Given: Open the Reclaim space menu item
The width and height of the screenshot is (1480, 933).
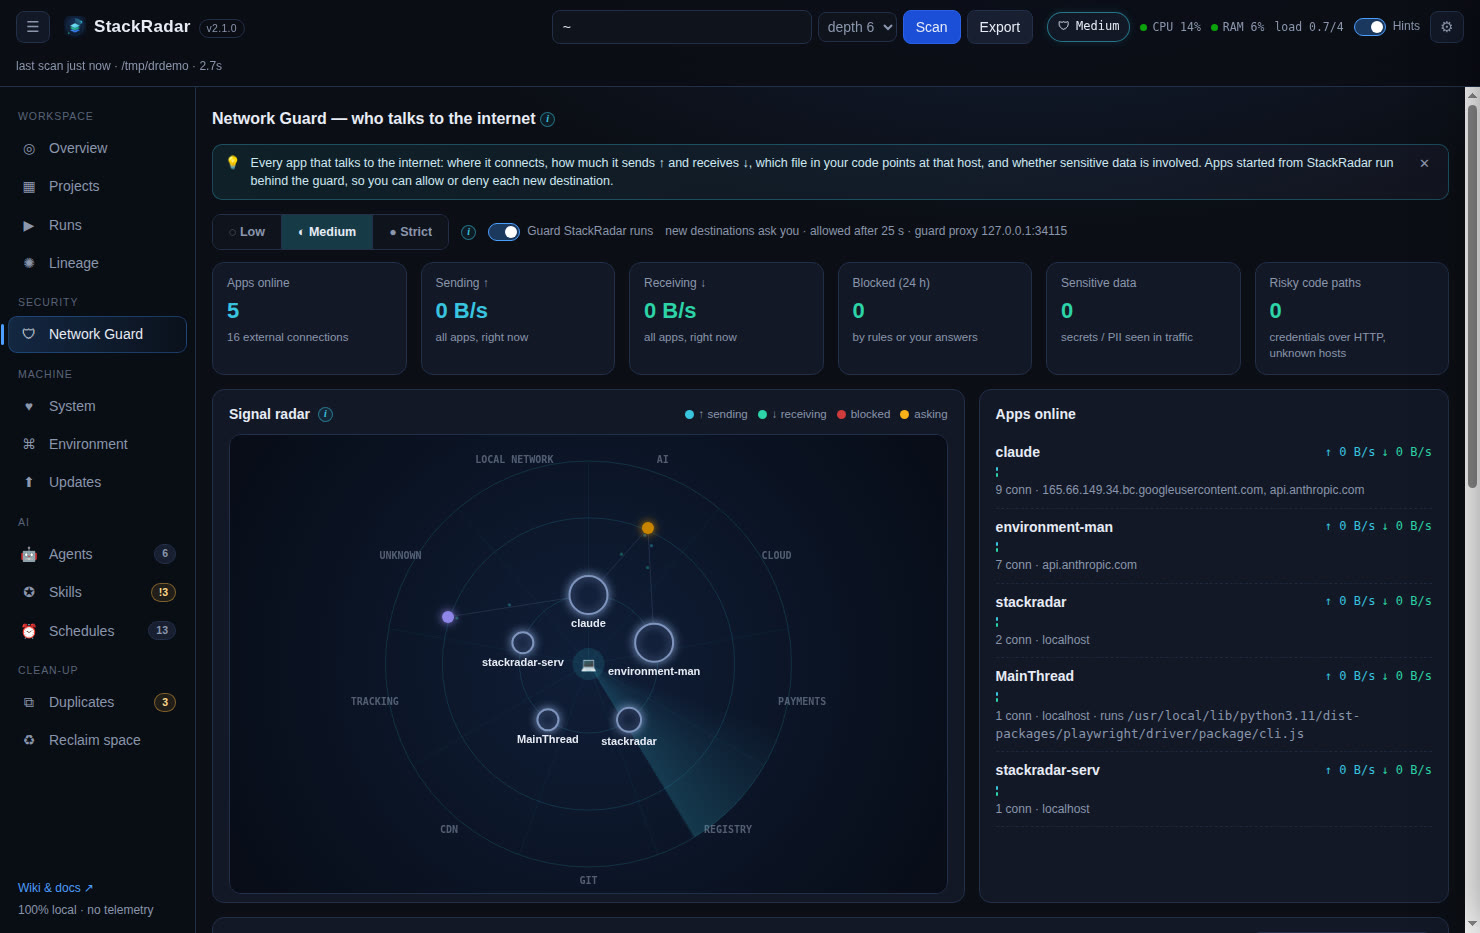Looking at the screenshot, I should click(x=97, y=740).
